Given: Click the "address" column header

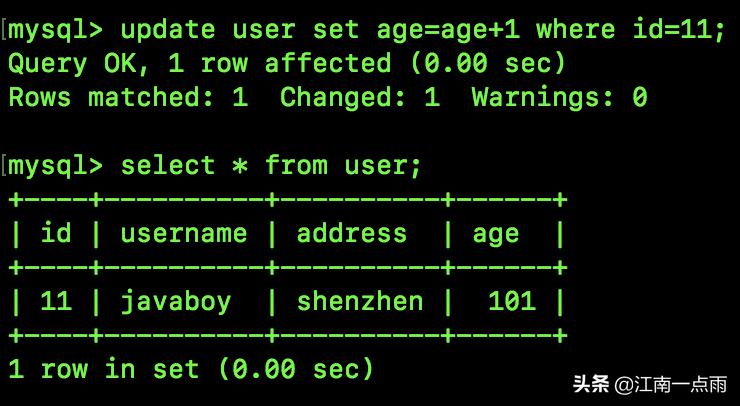Looking at the screenshot, I should (x=352, y=234).
